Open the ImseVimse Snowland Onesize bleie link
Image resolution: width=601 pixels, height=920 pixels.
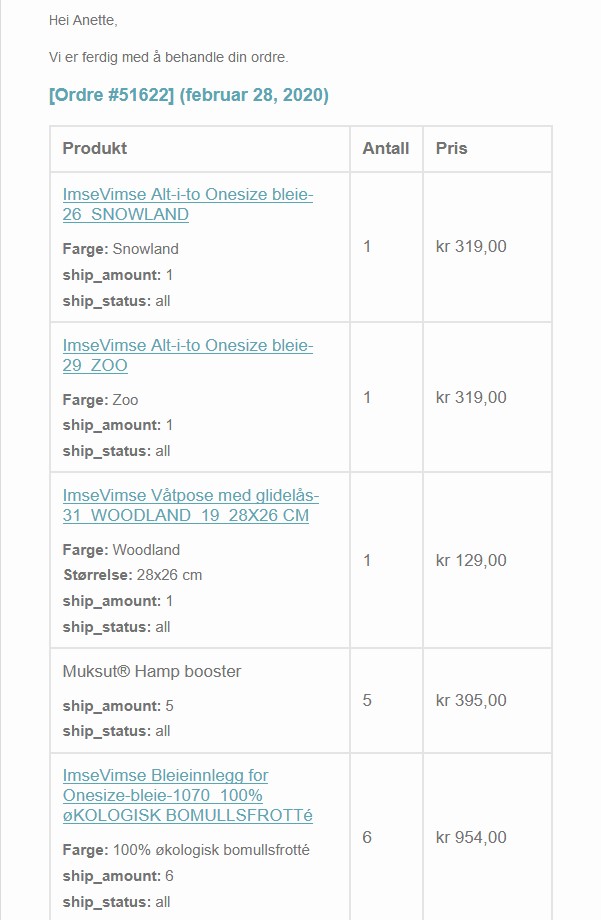pos(188,204)
